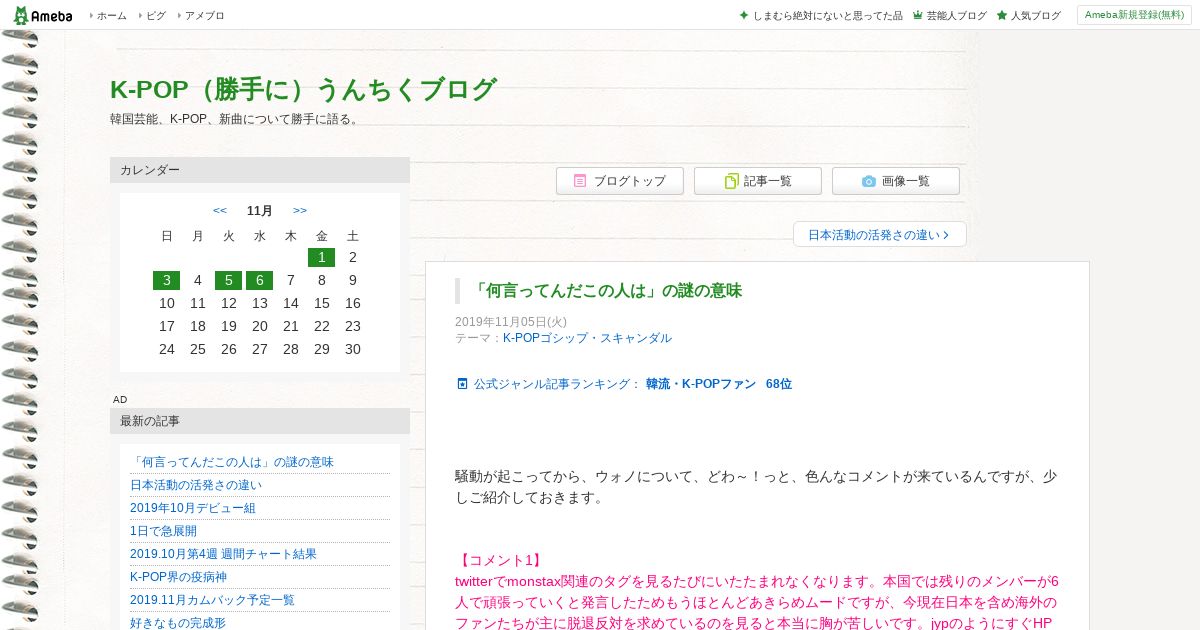The height and width of the screenshot is (630, 1200).
Task: Click the Ameba logo icon
Action: click(x=43, y=15)
